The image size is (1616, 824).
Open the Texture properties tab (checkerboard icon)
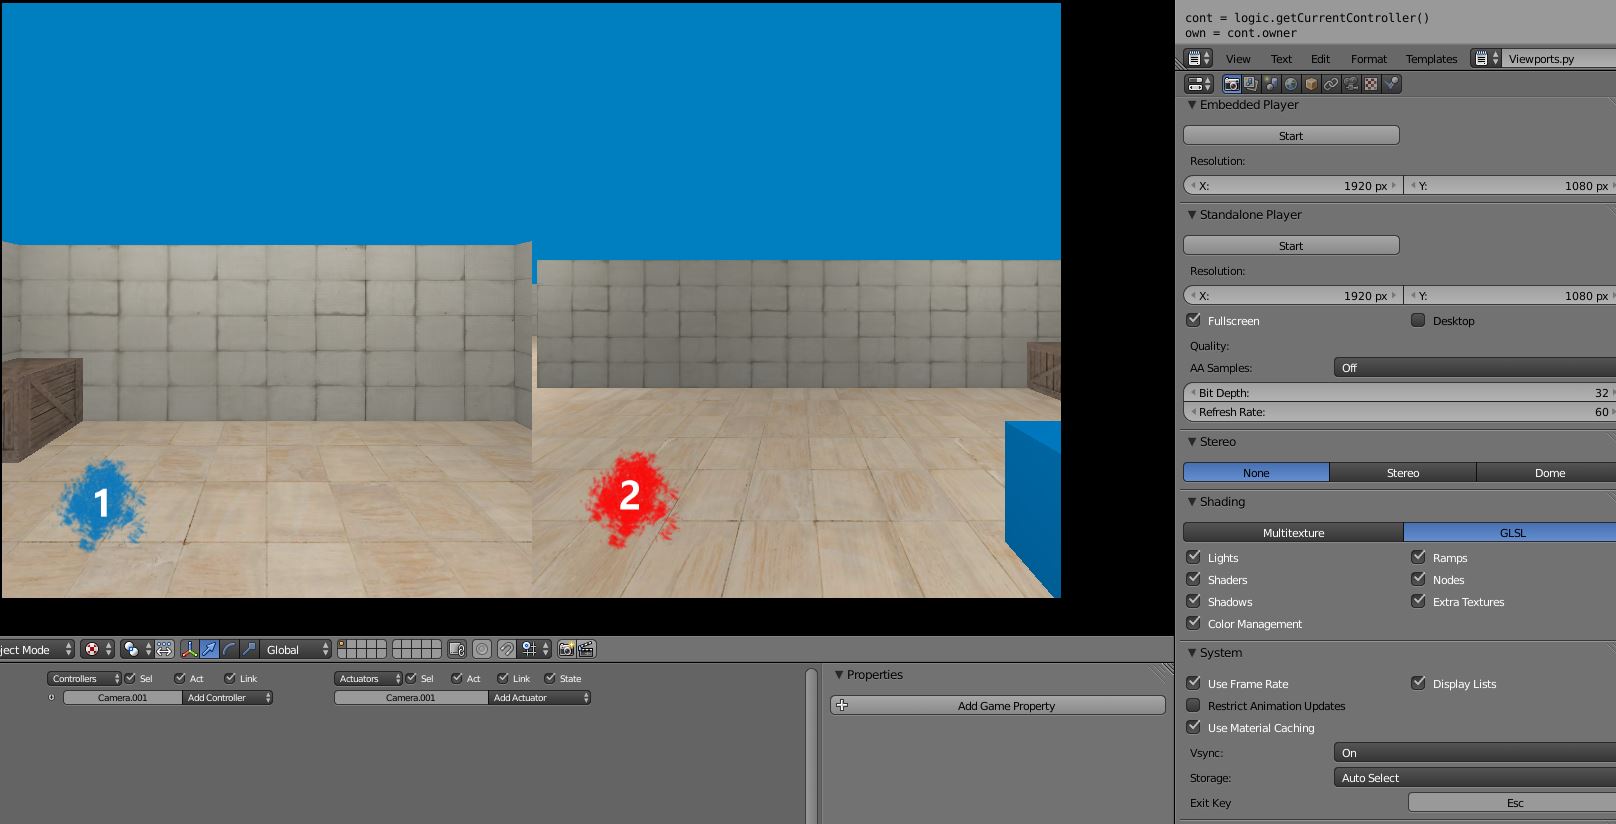[x=1371, y=84]
